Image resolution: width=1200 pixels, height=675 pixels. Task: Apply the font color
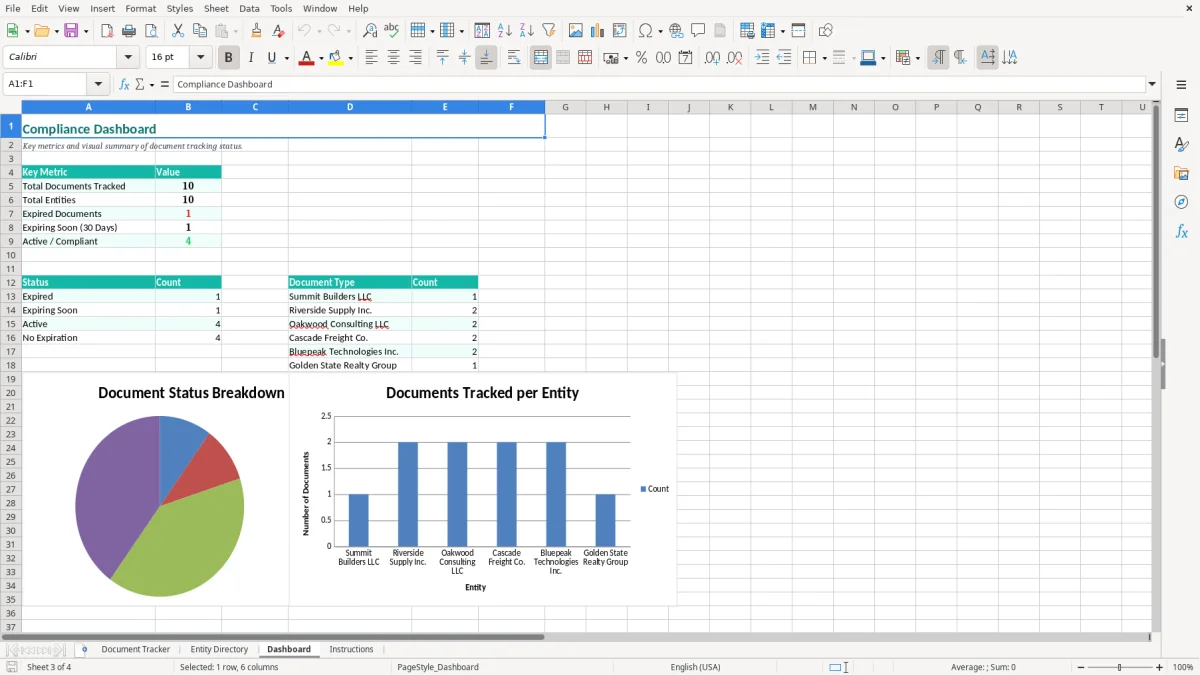pos(306,58)
